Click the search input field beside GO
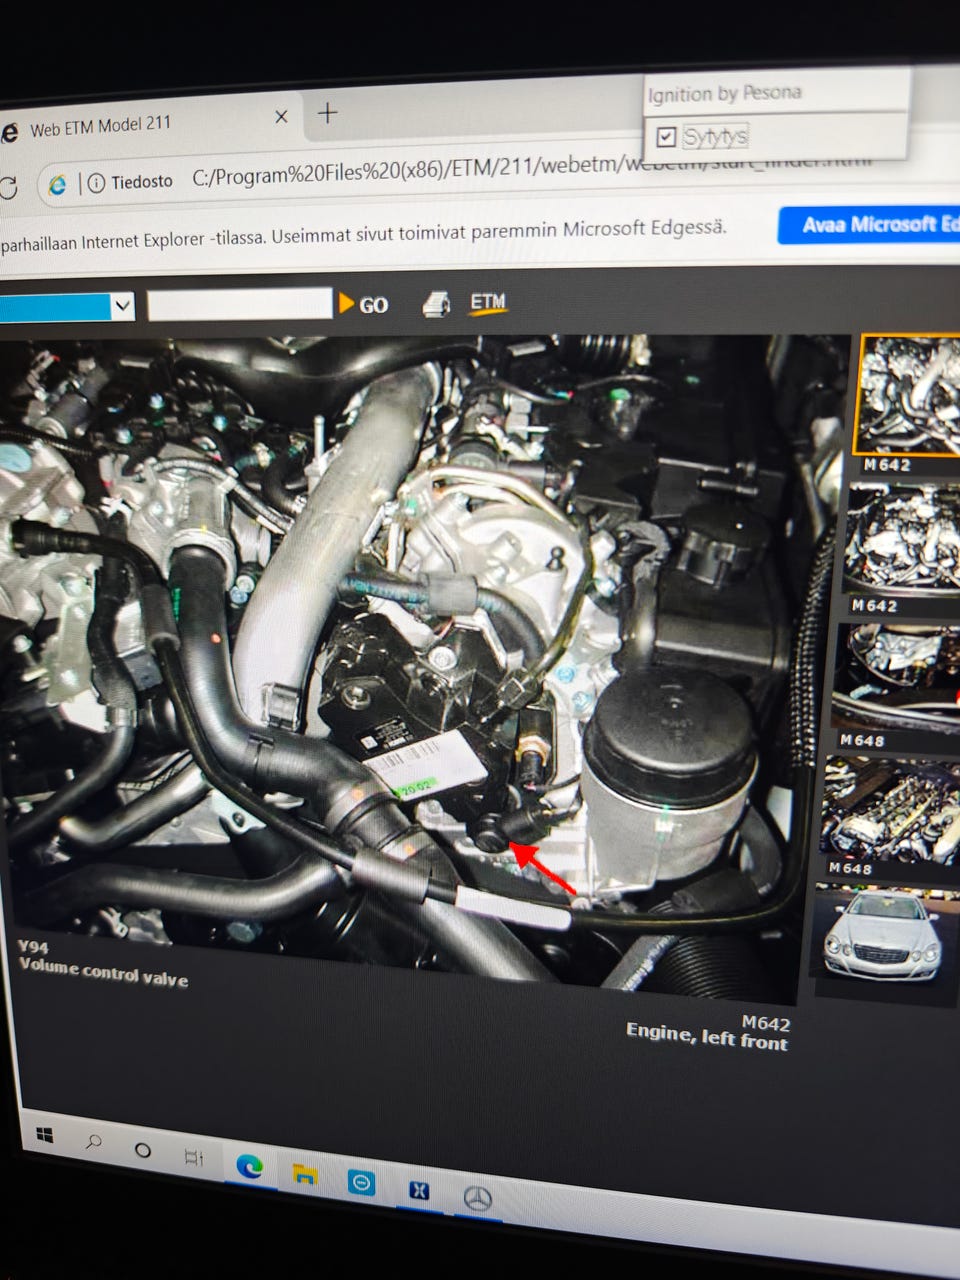Screen dimensions: 960x1280 [x=240, y=304]
